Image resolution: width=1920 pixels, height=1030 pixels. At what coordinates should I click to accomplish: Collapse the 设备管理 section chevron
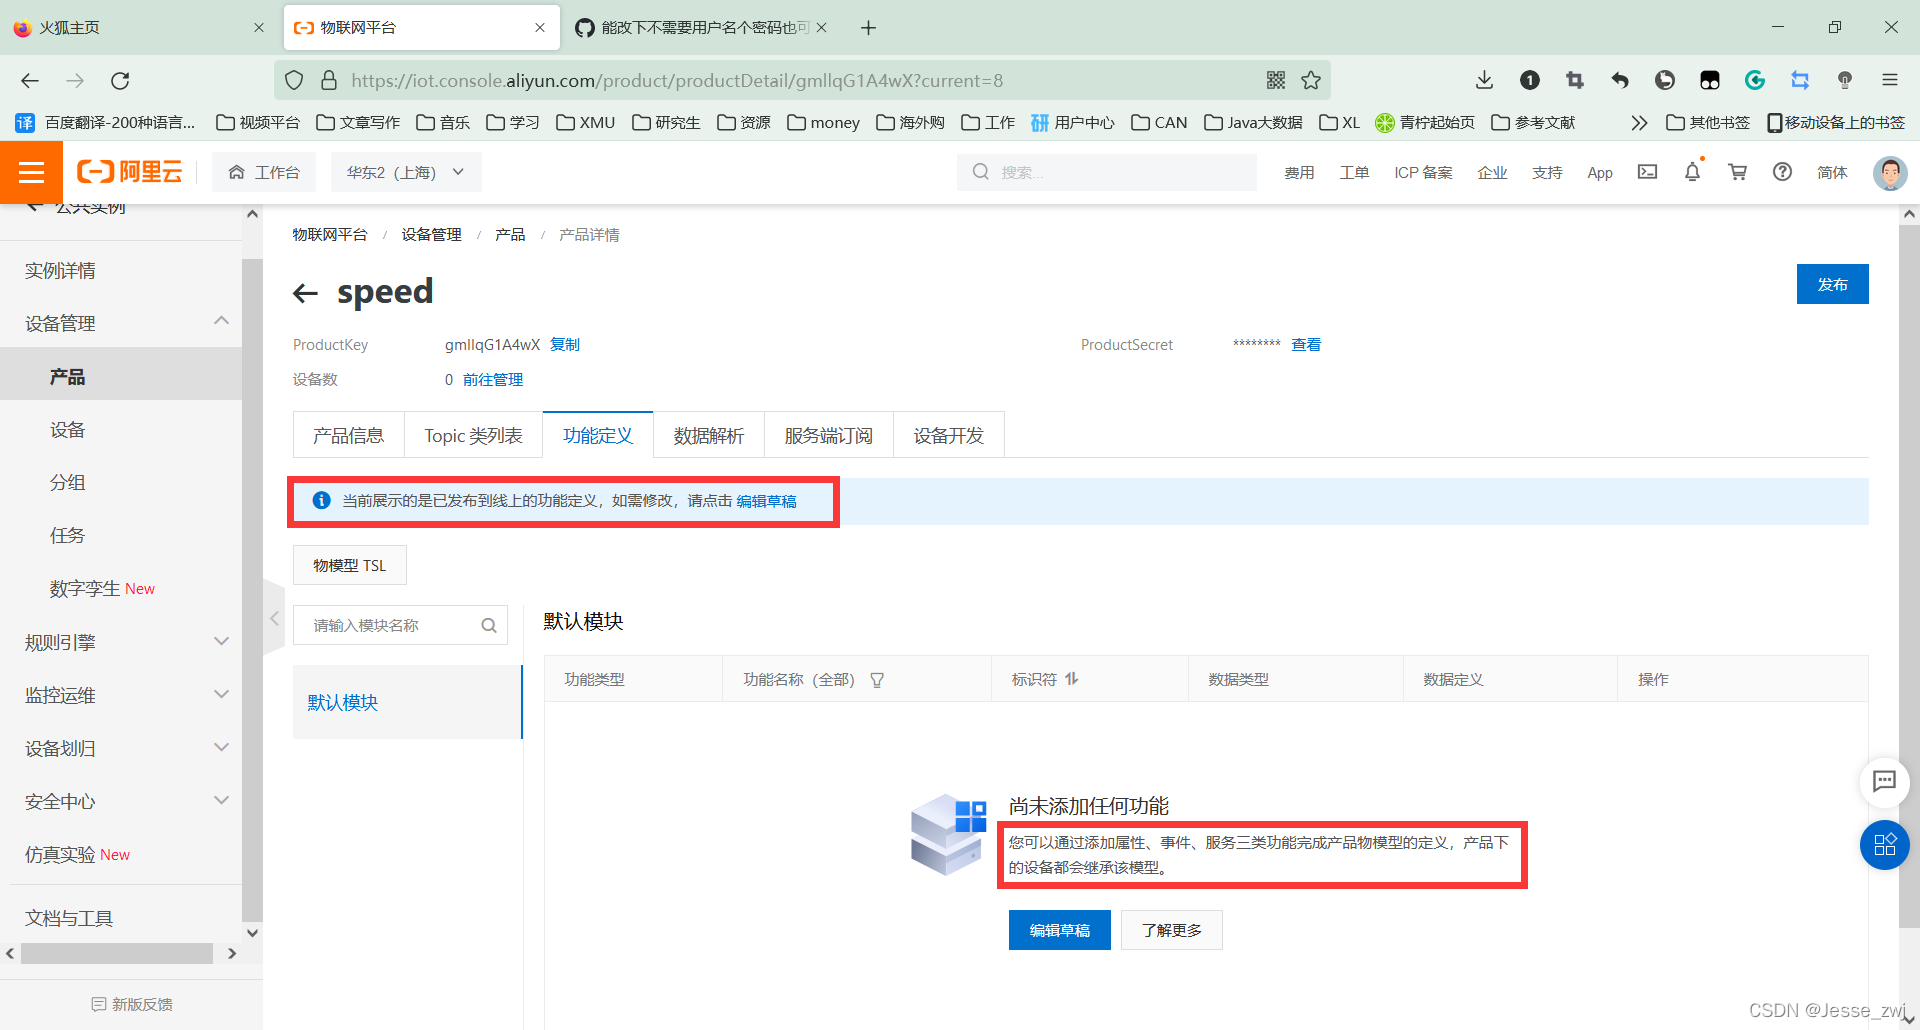click(221, 320)
